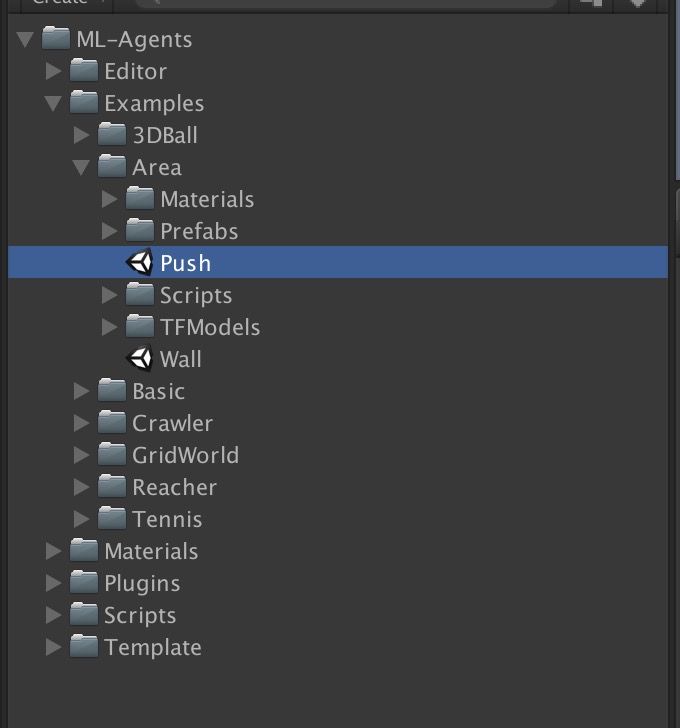Click the TFModels folder icon
This screenshot has width=680, height=728.
click(x=140, y=326)
